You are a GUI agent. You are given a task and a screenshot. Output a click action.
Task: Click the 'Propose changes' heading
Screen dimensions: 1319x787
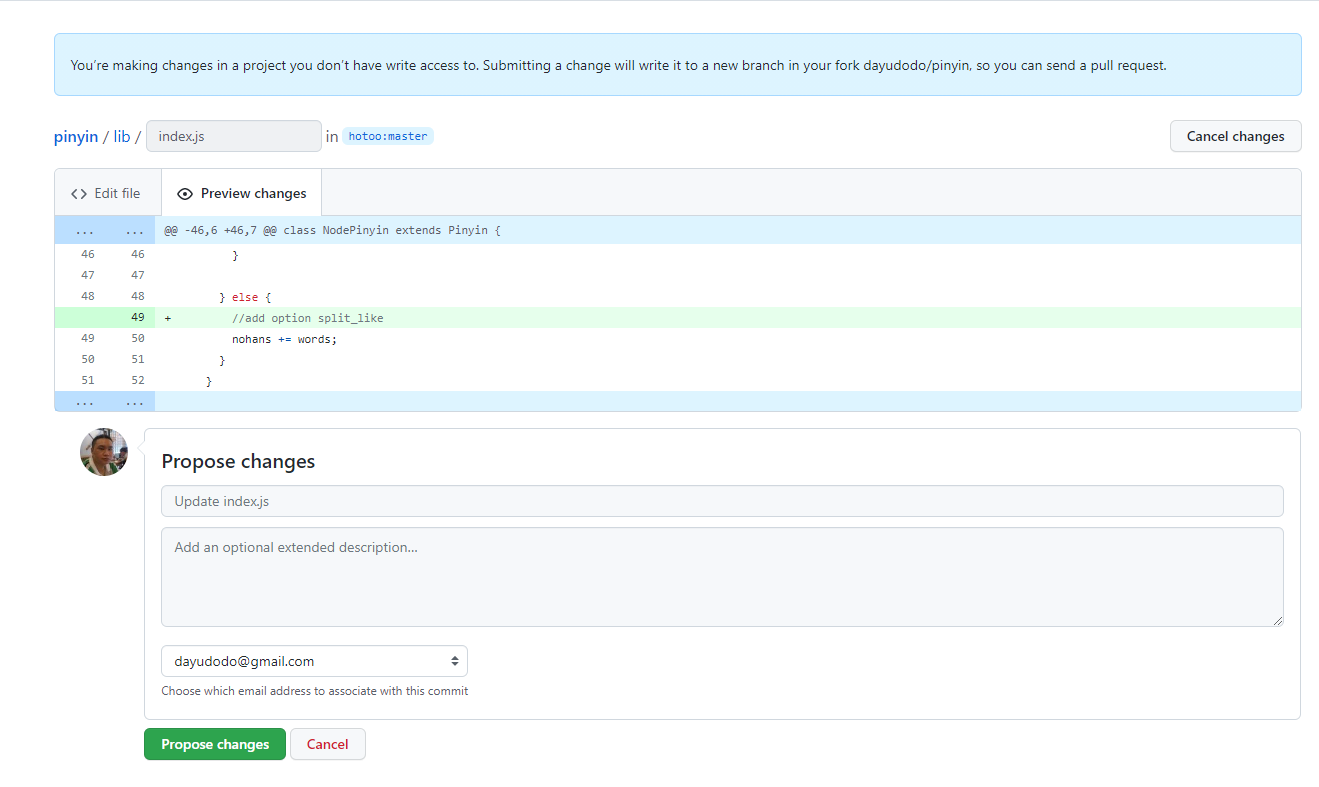[x=238, y=461]
